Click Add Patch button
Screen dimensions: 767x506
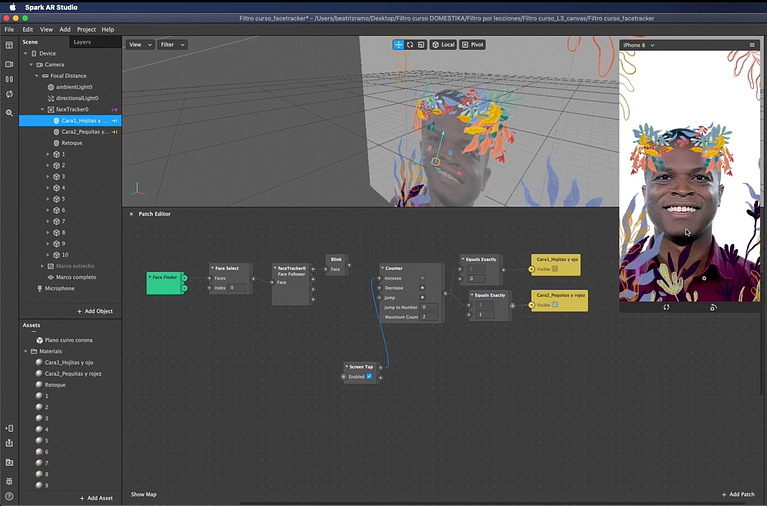pyautogui.click(x=738, y=494)
